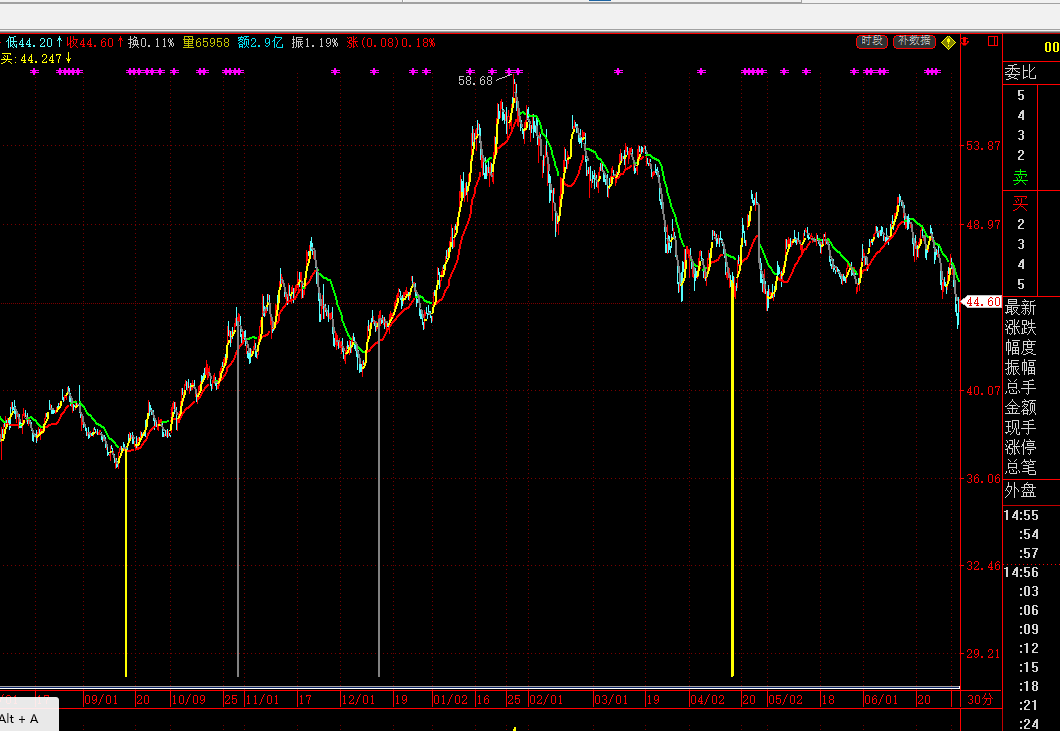This screenshot has width=1060, height=731.
Task: Click the green 卖 sell label
Action: coord(1020,177)
